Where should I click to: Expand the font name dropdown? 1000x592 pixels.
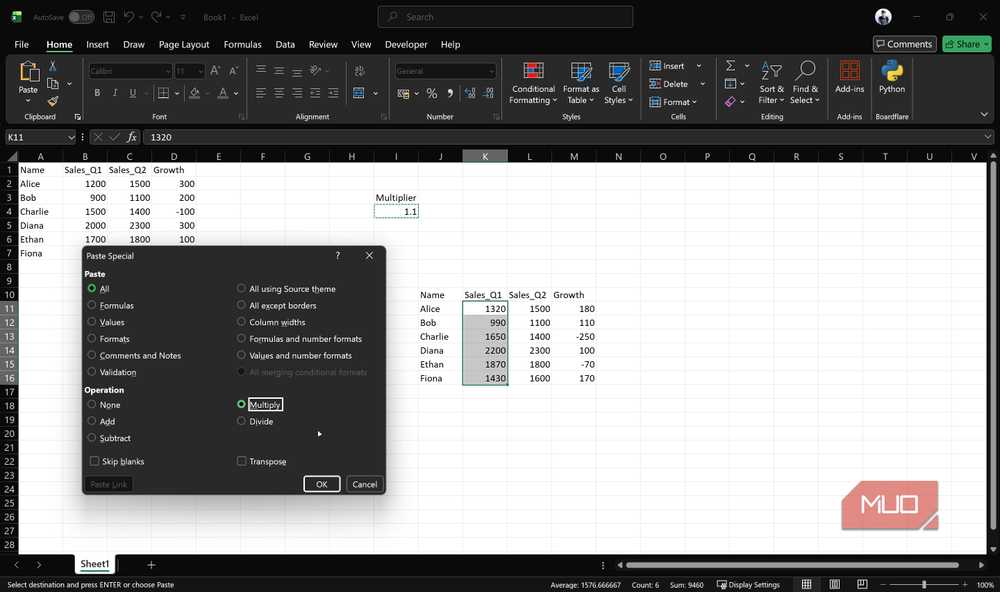(168, 71)
